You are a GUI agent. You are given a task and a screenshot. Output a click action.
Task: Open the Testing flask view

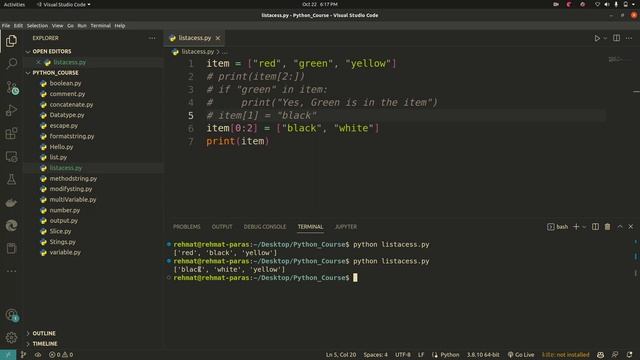click(11, 179)
